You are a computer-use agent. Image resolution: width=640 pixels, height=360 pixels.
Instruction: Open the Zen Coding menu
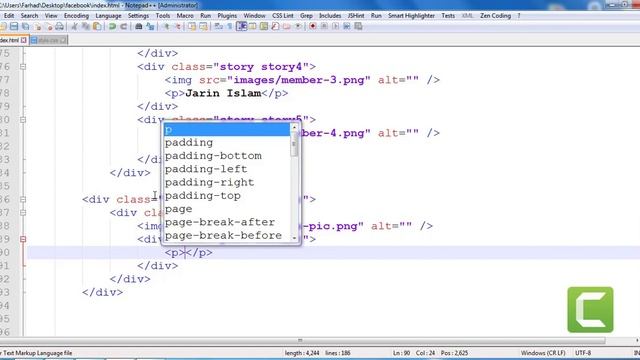coord(495,16)
